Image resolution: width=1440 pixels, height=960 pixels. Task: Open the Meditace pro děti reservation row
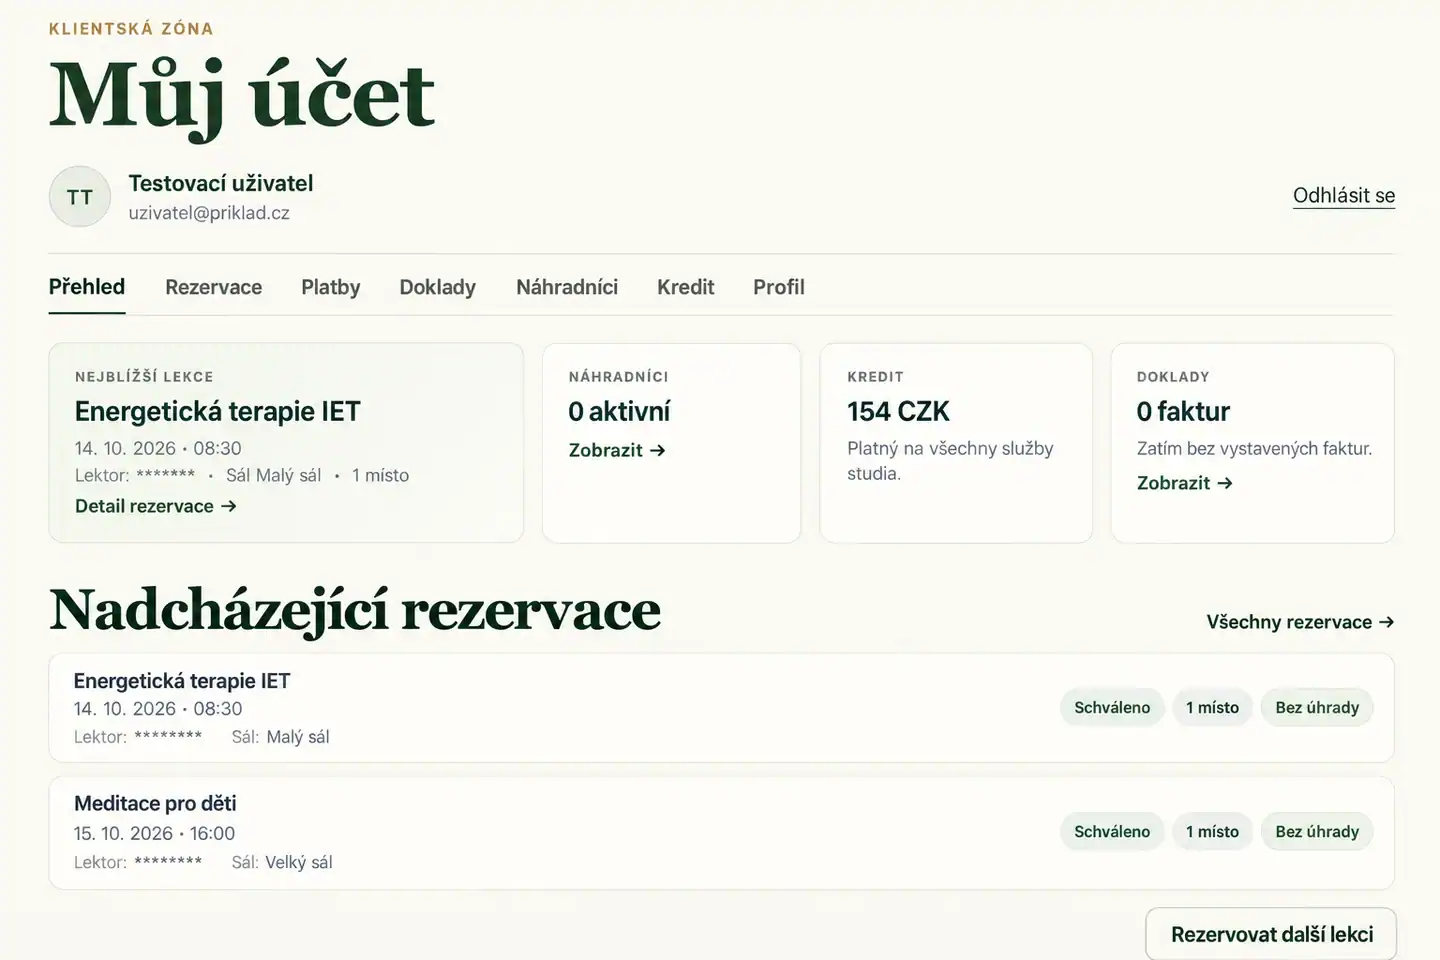point(721,833)
